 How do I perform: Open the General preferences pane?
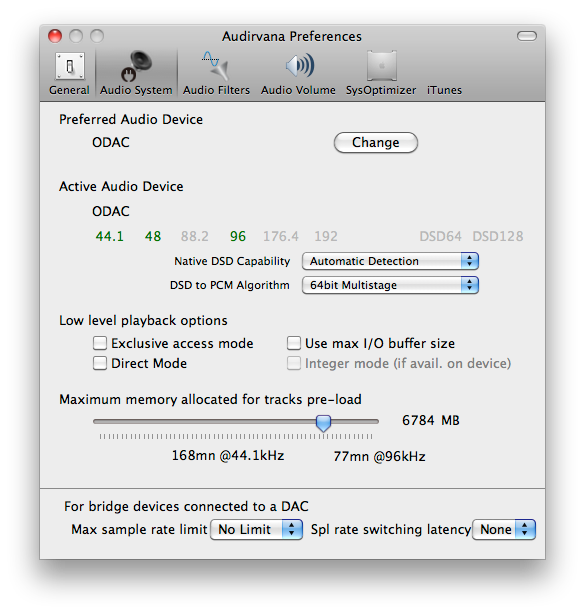[x=69, y=74]
